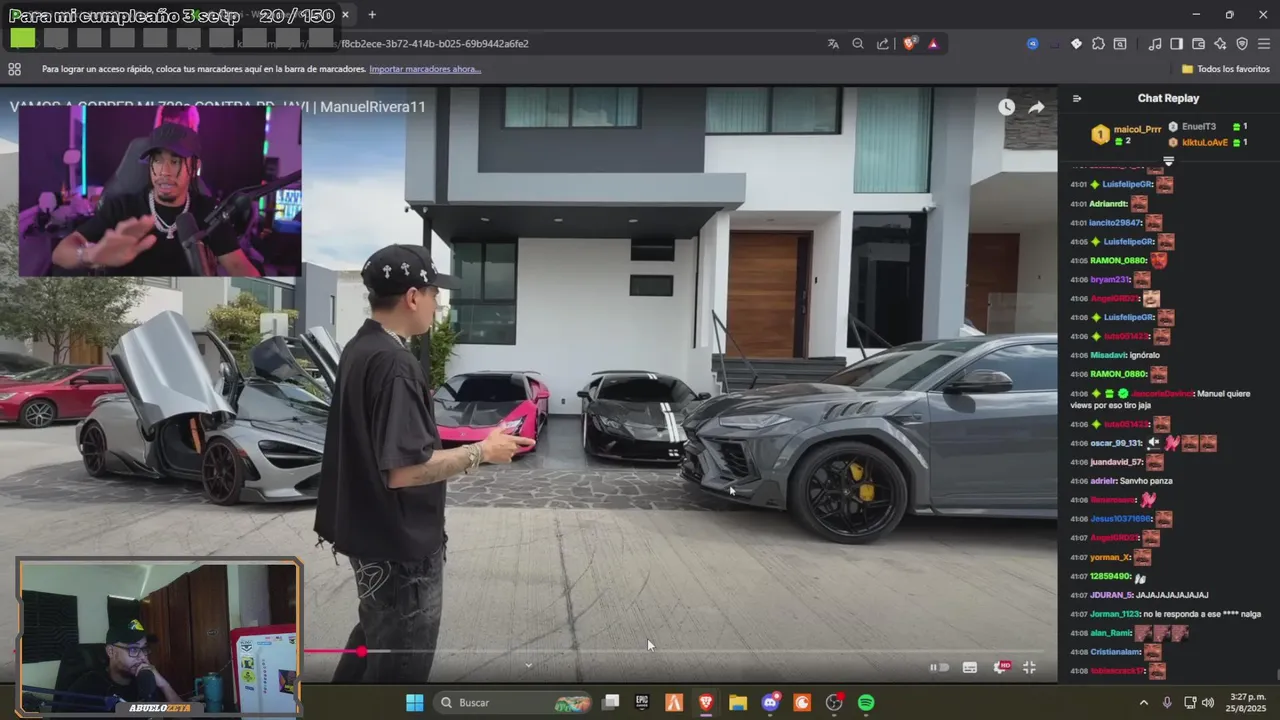The width and height of the screenshot is (1280, 720).
Task: Launch Epic Games from the taskbar
Action: coord(642,703)
